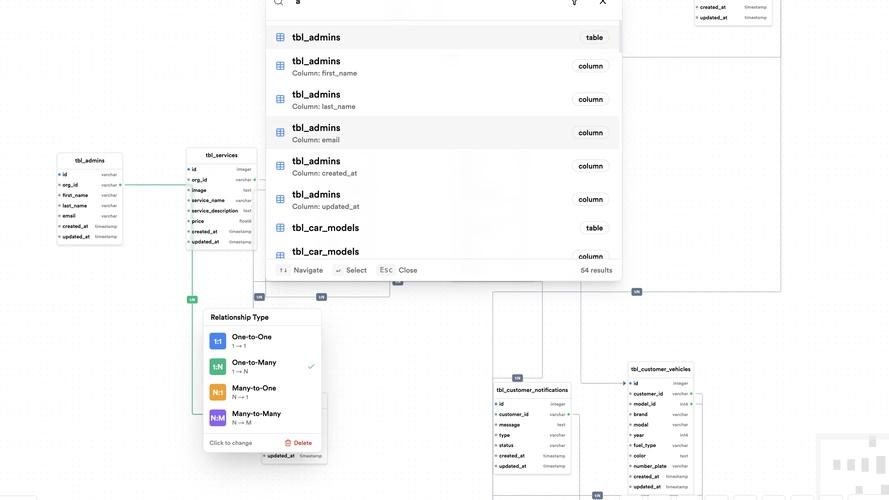Close the search panel with X icon

603,2
